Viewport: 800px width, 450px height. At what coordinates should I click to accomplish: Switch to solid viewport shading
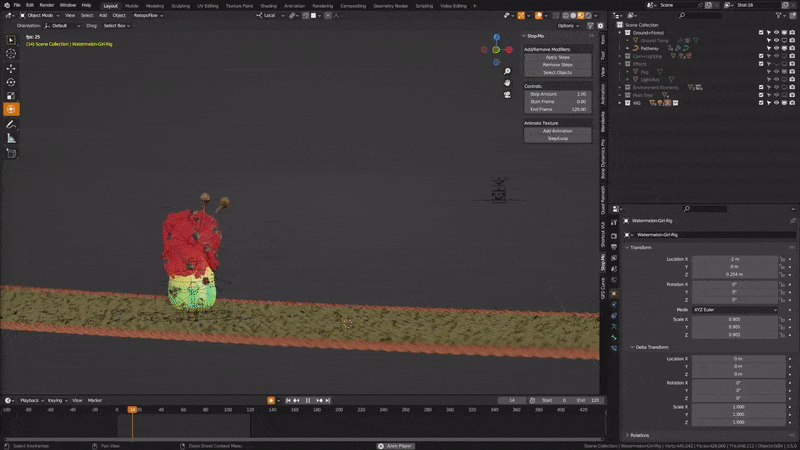click(x=573, y=16)
